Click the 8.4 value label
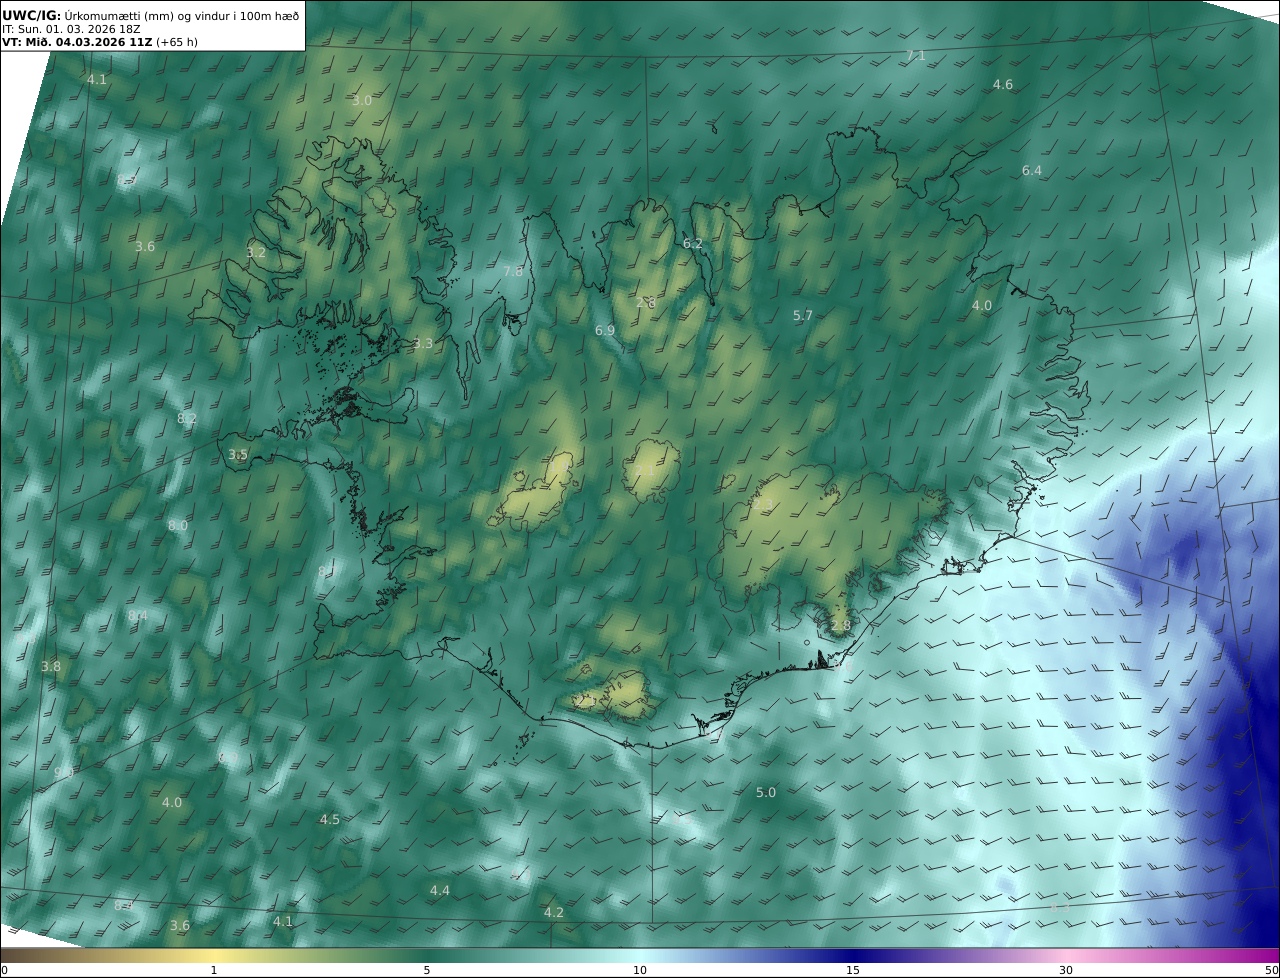1280x978 pixels. (x=138, y=616)
